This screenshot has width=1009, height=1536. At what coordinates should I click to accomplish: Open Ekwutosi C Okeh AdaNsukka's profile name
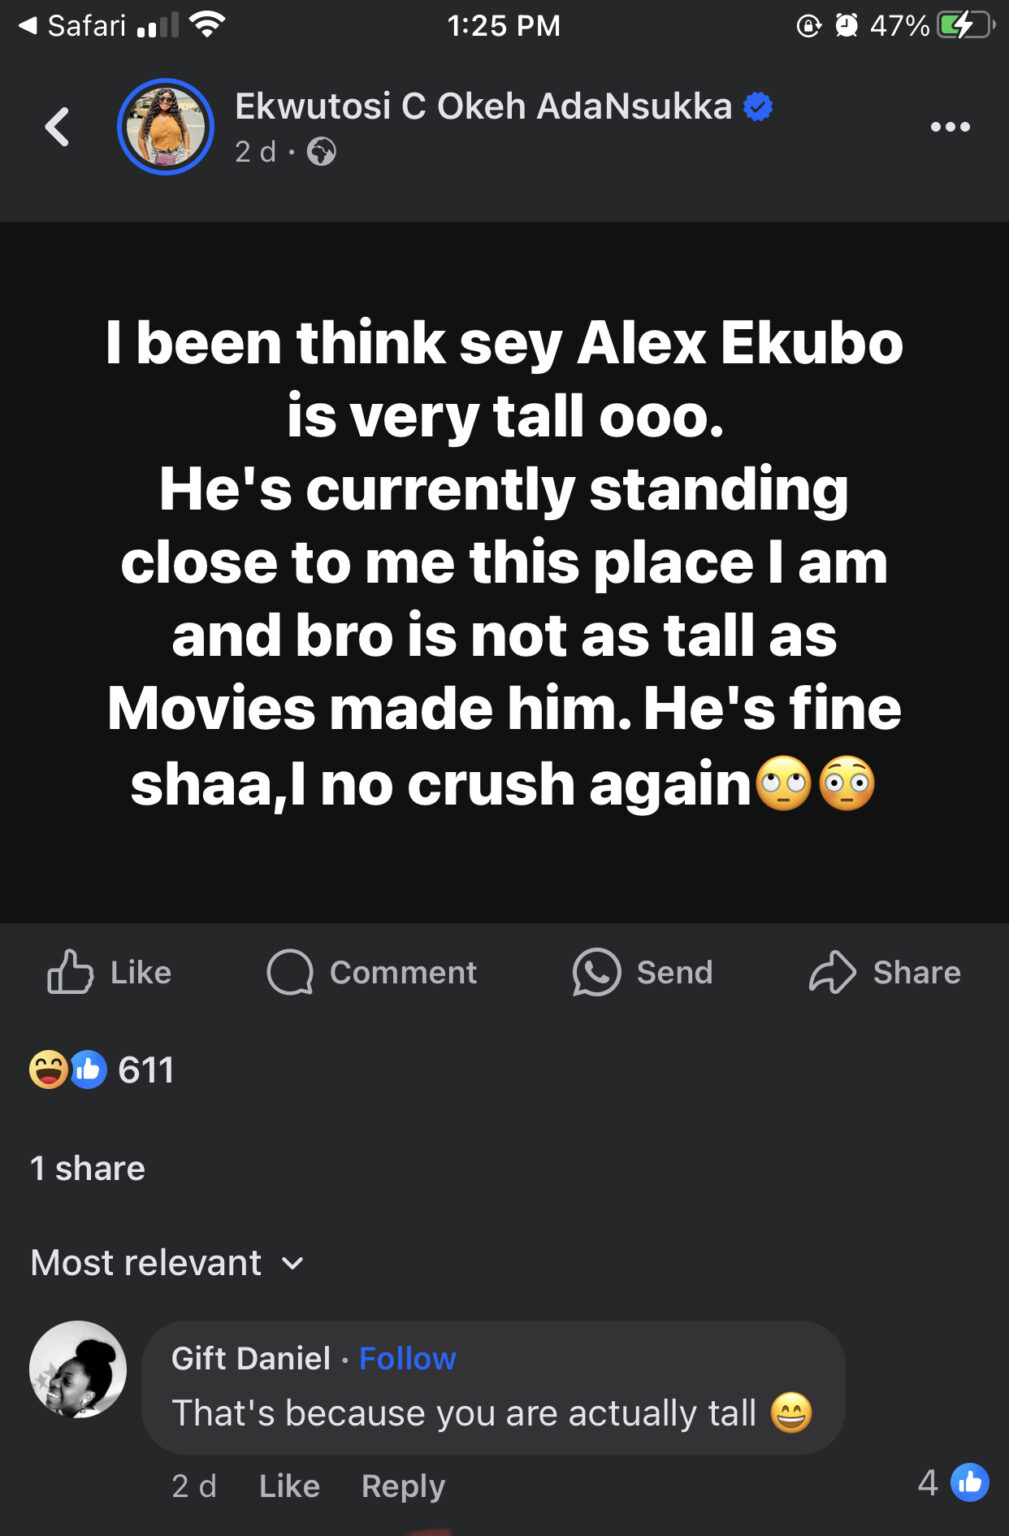(483, 106)
